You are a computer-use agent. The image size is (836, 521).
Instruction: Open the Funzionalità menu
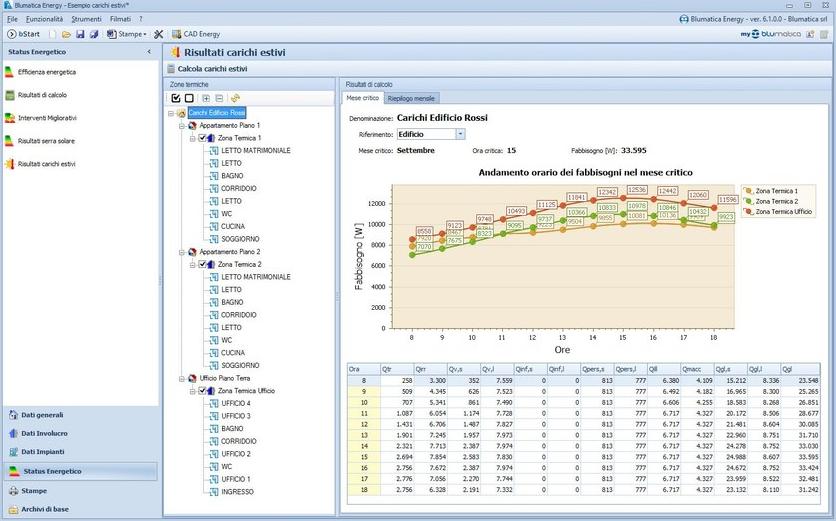44,19
